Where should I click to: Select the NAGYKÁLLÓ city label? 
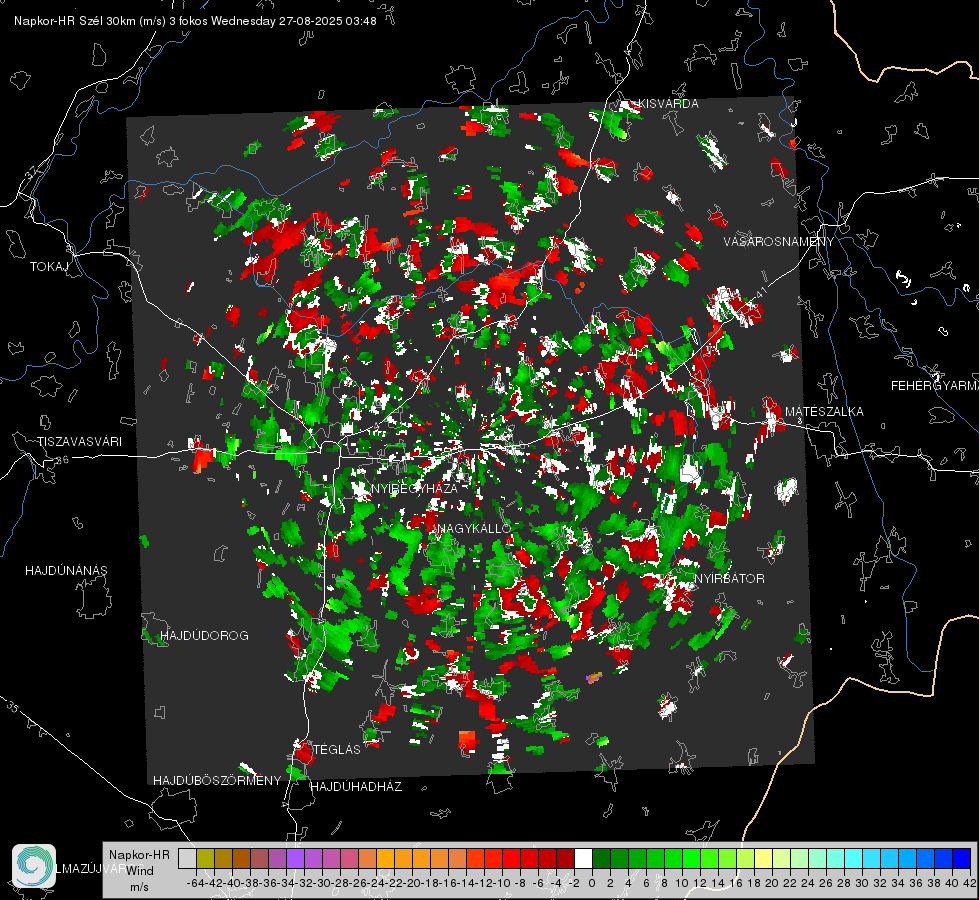474,528
